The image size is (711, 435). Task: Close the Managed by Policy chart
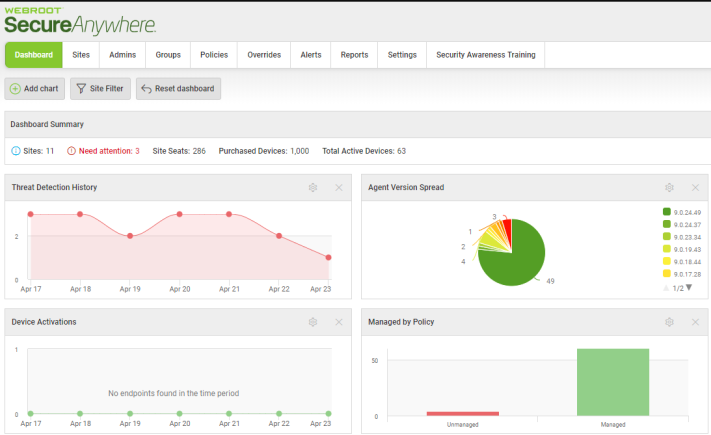(695, 322)
